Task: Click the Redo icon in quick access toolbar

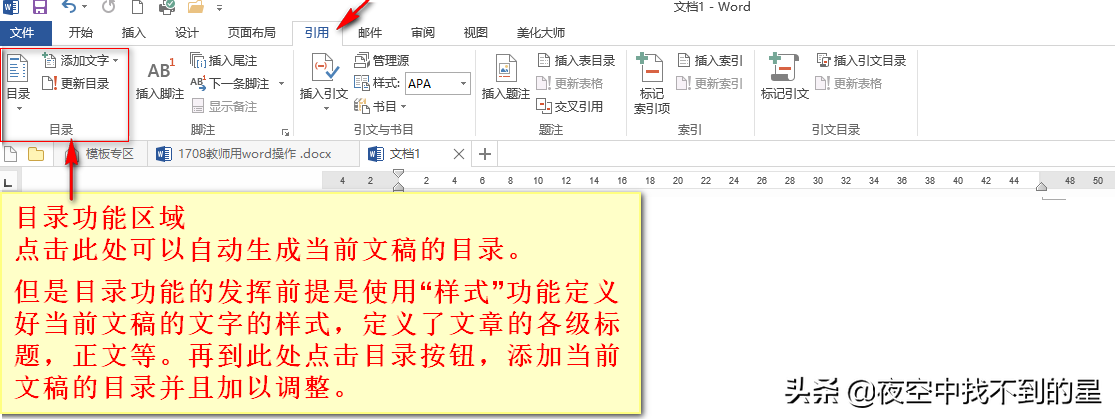Action: pos(109,8)
